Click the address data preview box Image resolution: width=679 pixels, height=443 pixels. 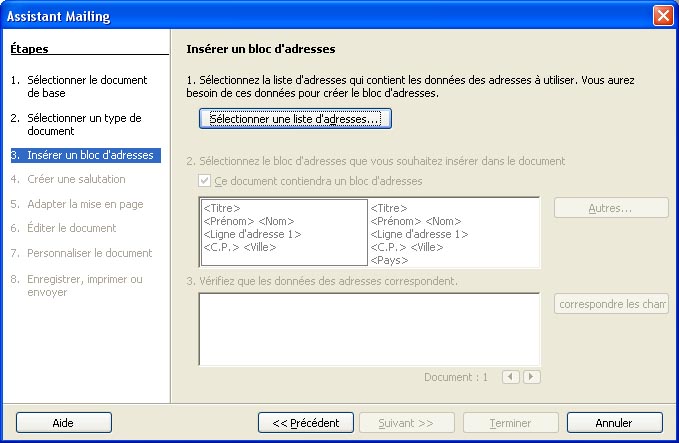(x=369, y=328)
